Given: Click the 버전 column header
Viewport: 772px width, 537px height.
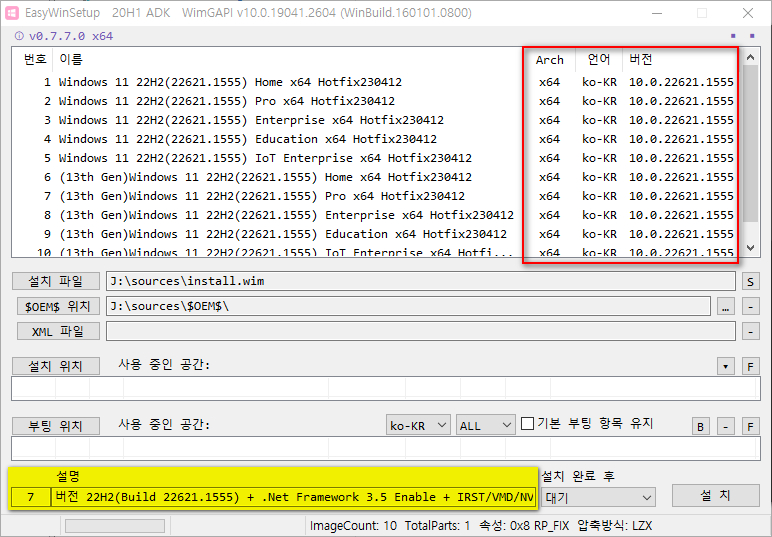Looking at the screenshot, I should tap(641, 60).
